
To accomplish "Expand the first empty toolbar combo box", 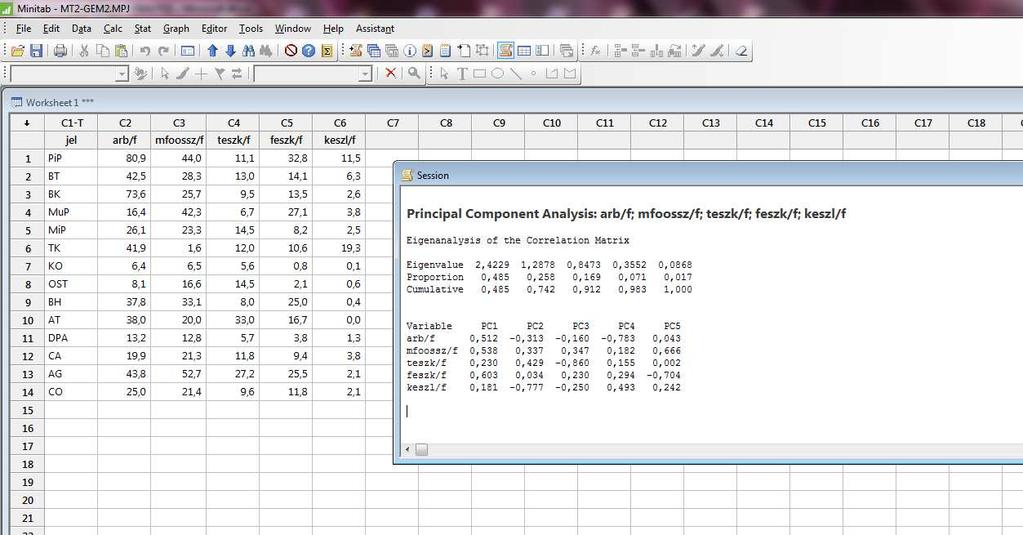I will (121, 74).
